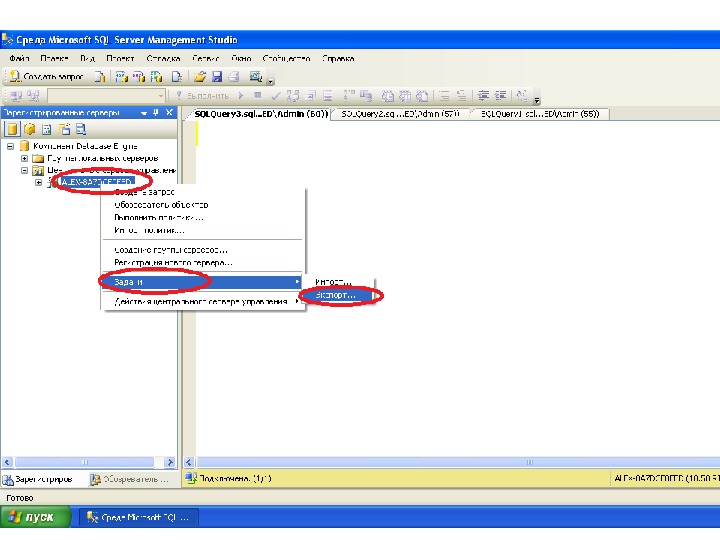Open the Файл menu
The height and width of the screenshot is (540, 720).
click(19, 59)
